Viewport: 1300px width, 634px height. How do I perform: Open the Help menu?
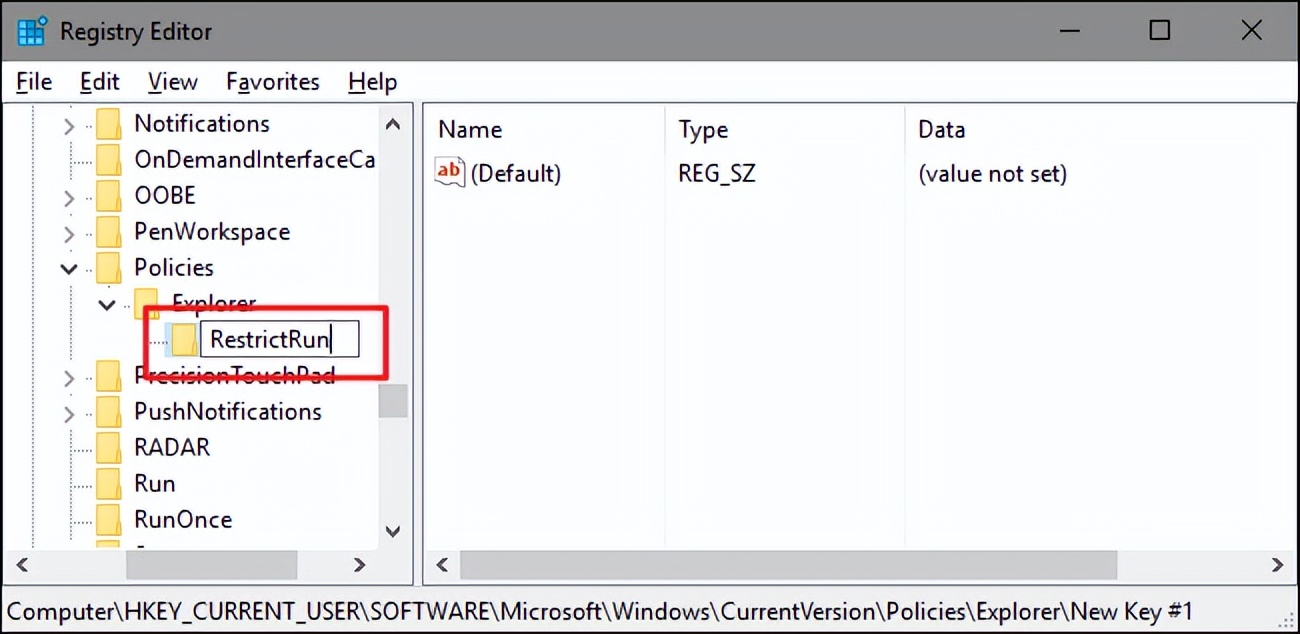tap(371, 81)
